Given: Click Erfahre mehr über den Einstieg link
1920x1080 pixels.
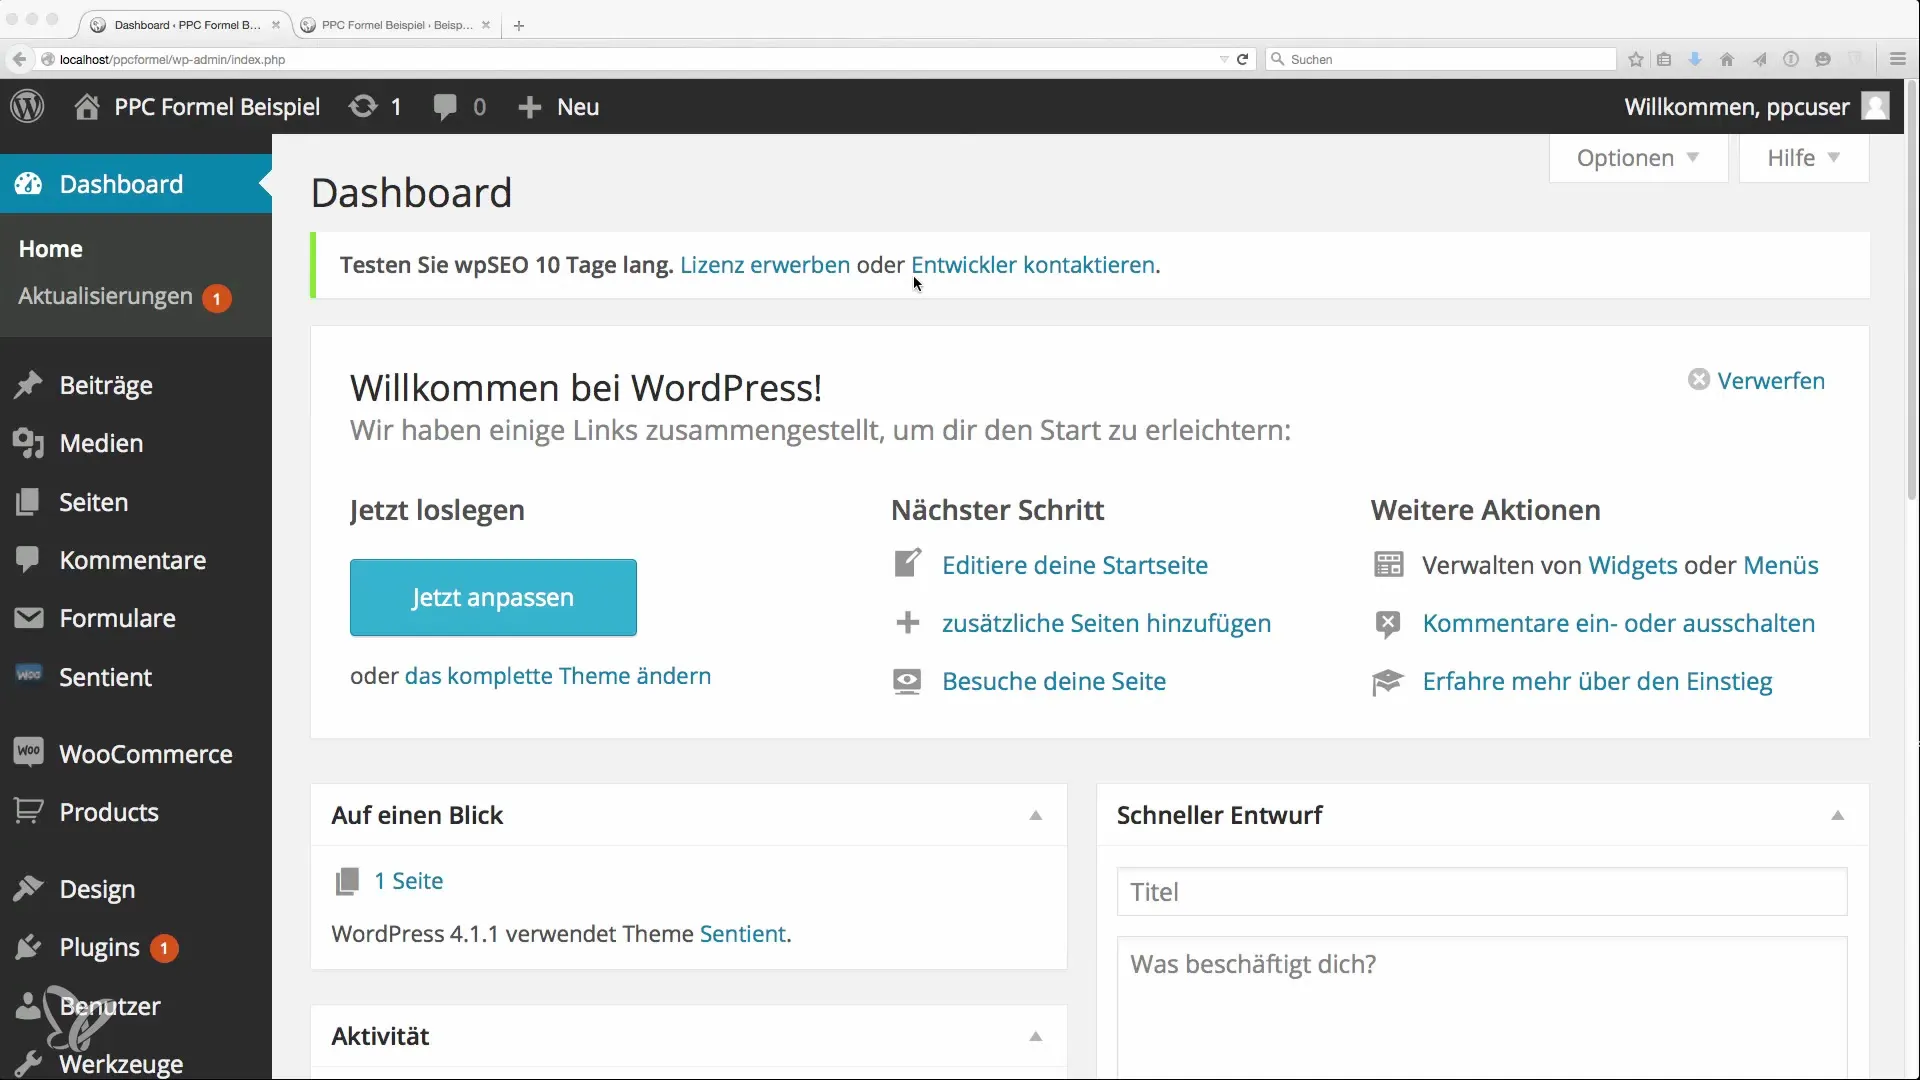Looking at the screenshot, I should click(1598, 681).
